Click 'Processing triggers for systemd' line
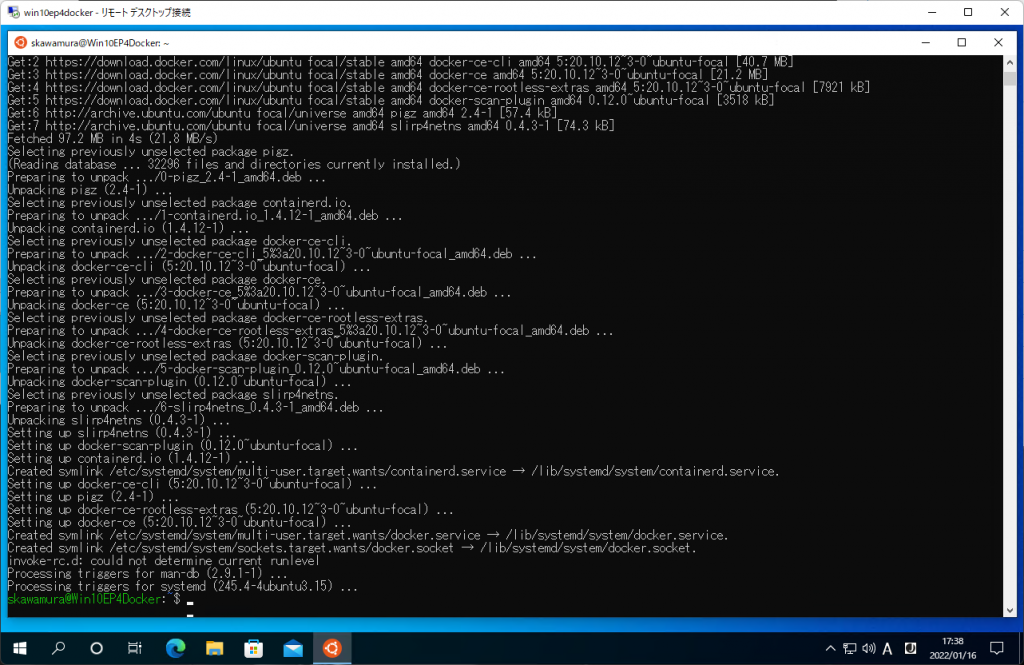Viewport: 1024px width, 665px height. [x=182, y=586]
